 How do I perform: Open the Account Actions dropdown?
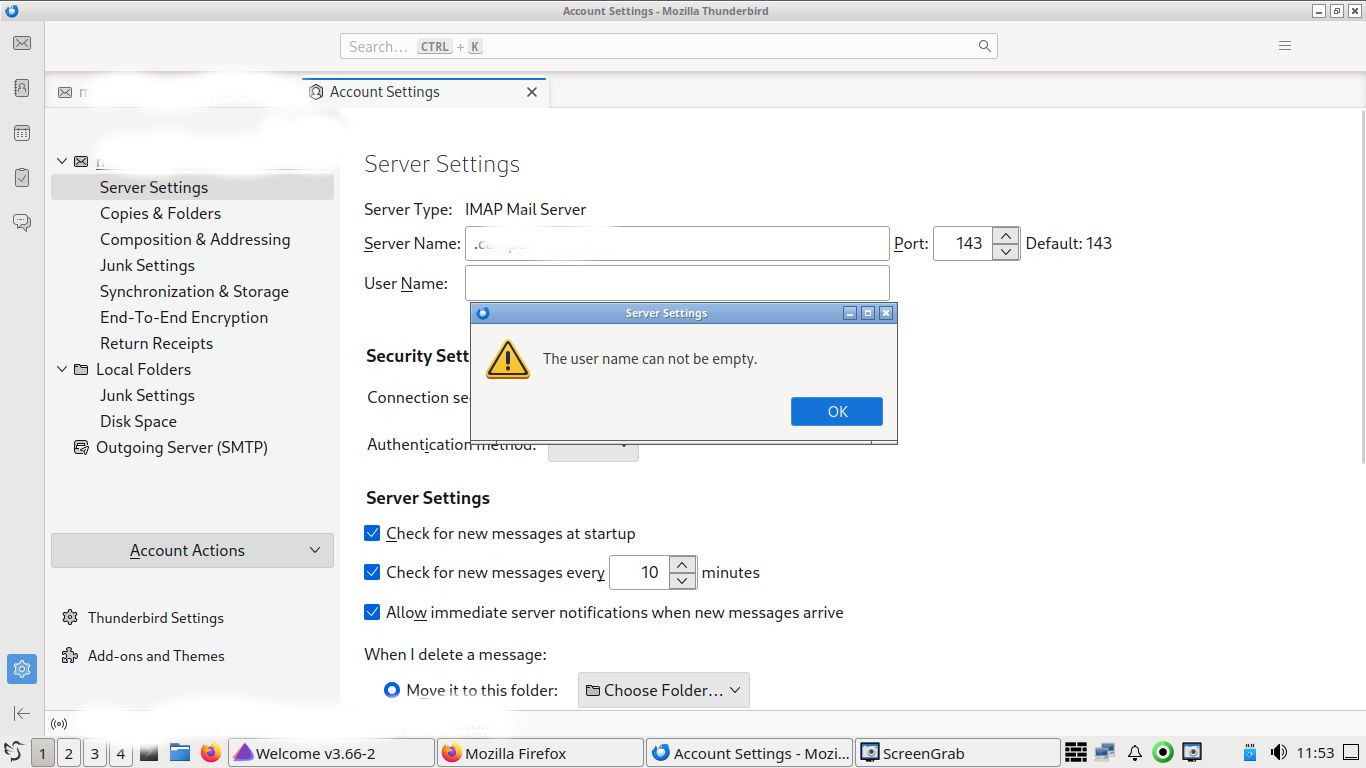click(x=192, y=551)
